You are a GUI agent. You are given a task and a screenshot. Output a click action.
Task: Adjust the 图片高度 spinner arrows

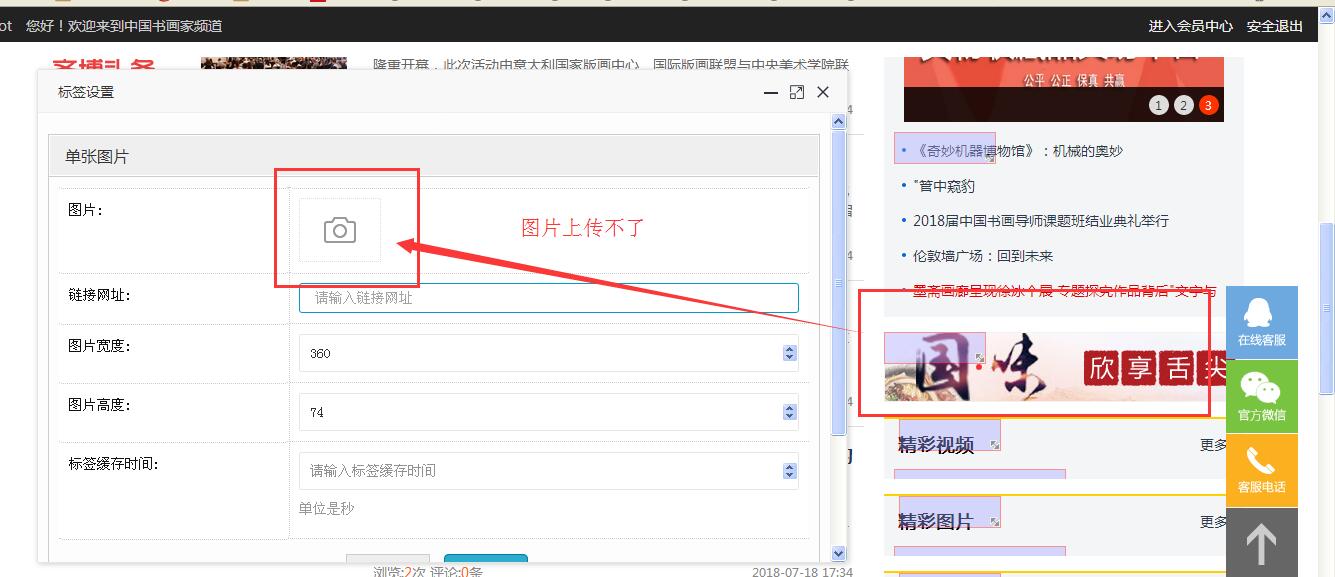click(x=789, y=412)
